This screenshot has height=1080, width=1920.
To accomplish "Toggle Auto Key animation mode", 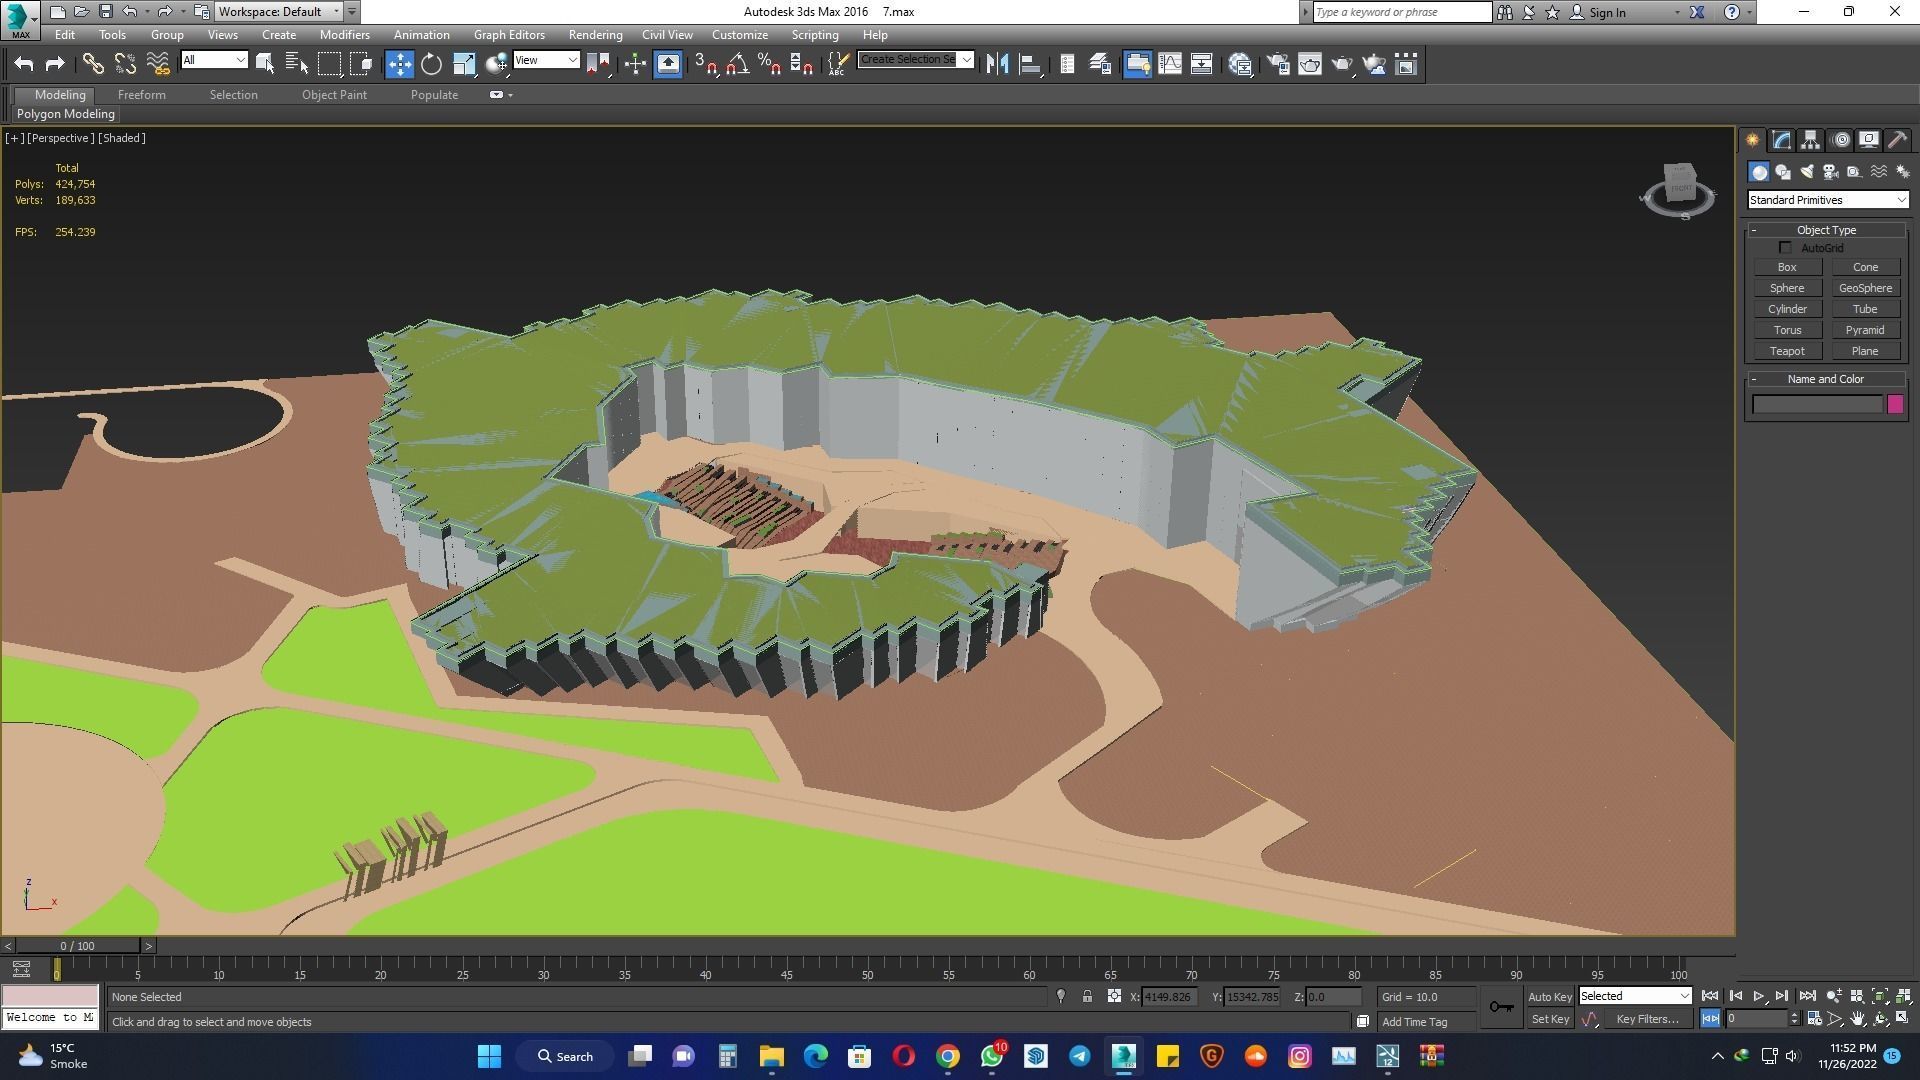I will point(1549,997).
